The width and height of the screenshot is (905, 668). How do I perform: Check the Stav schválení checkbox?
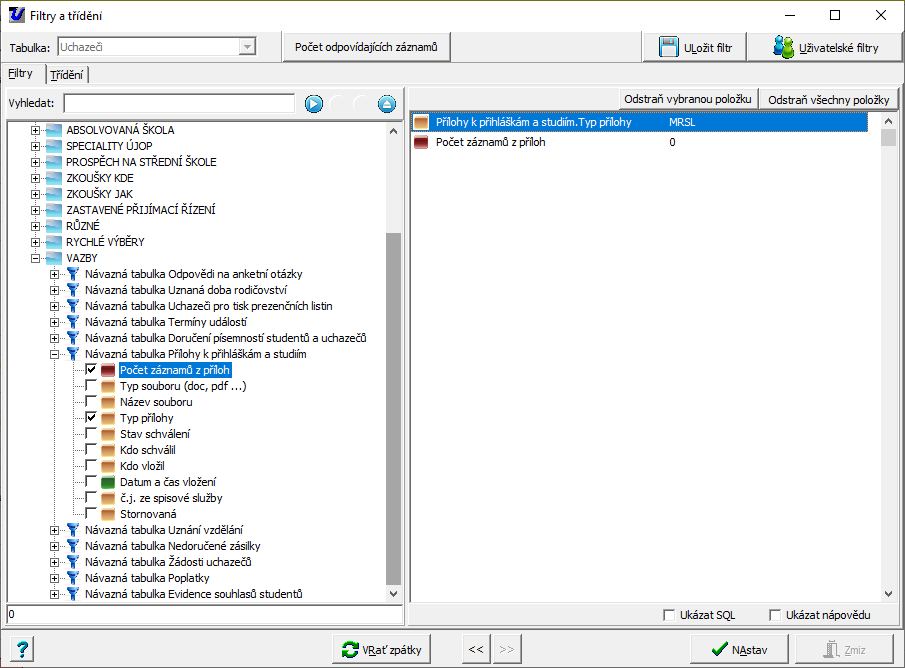click(91, 434)
